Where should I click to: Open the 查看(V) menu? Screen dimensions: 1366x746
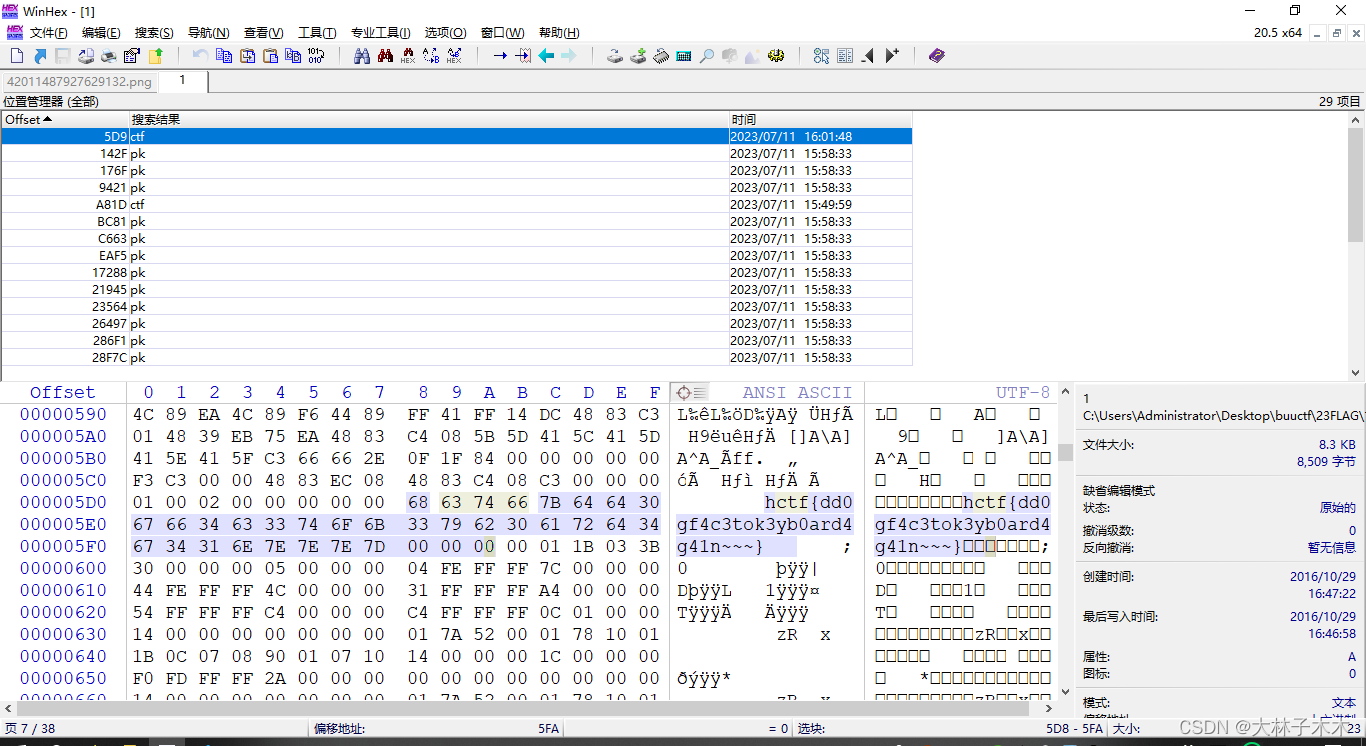263,33
